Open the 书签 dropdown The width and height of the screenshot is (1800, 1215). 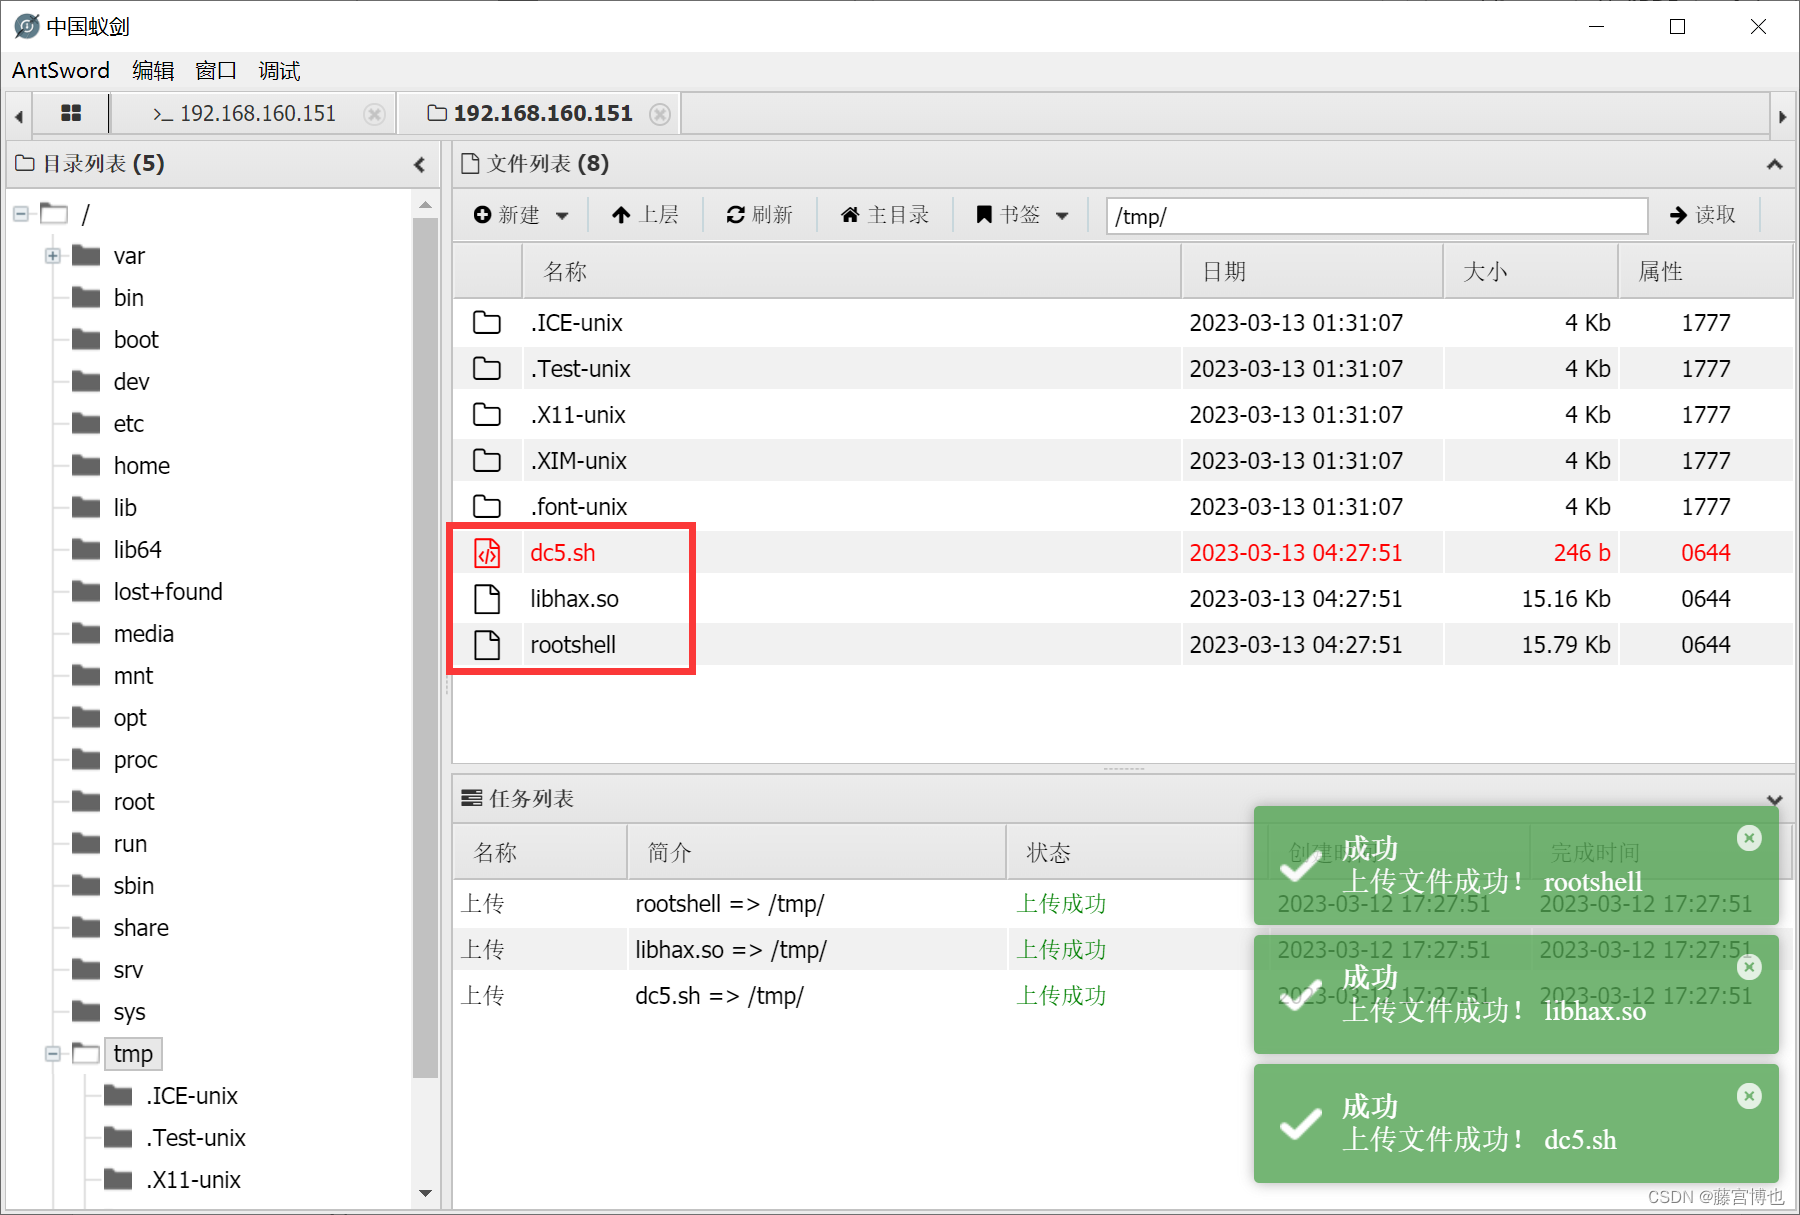pyautogui.click(x=1022, y=215)
